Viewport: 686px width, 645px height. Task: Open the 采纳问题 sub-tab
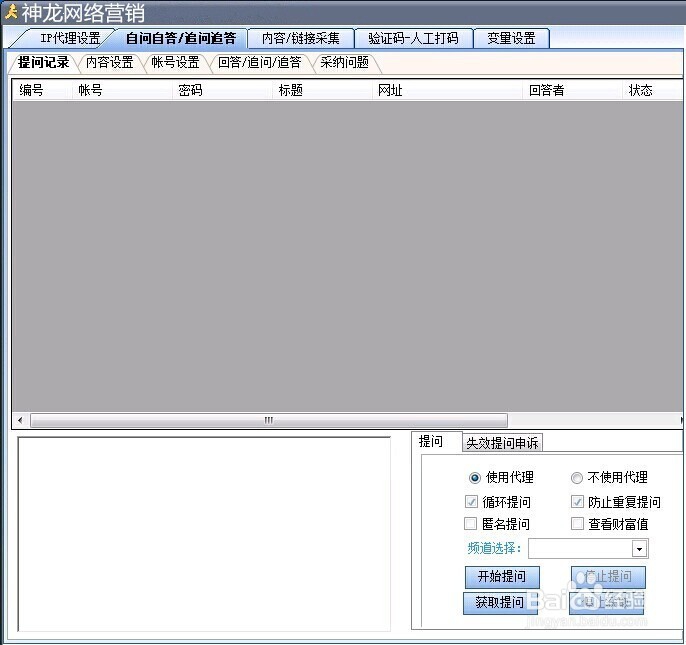click(344, 63)
